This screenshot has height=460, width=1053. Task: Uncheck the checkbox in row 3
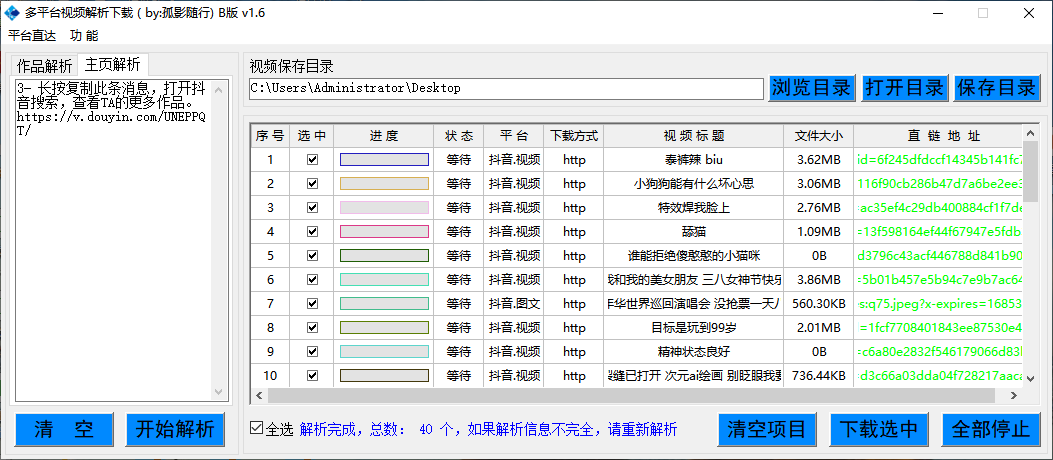(312, 208)
